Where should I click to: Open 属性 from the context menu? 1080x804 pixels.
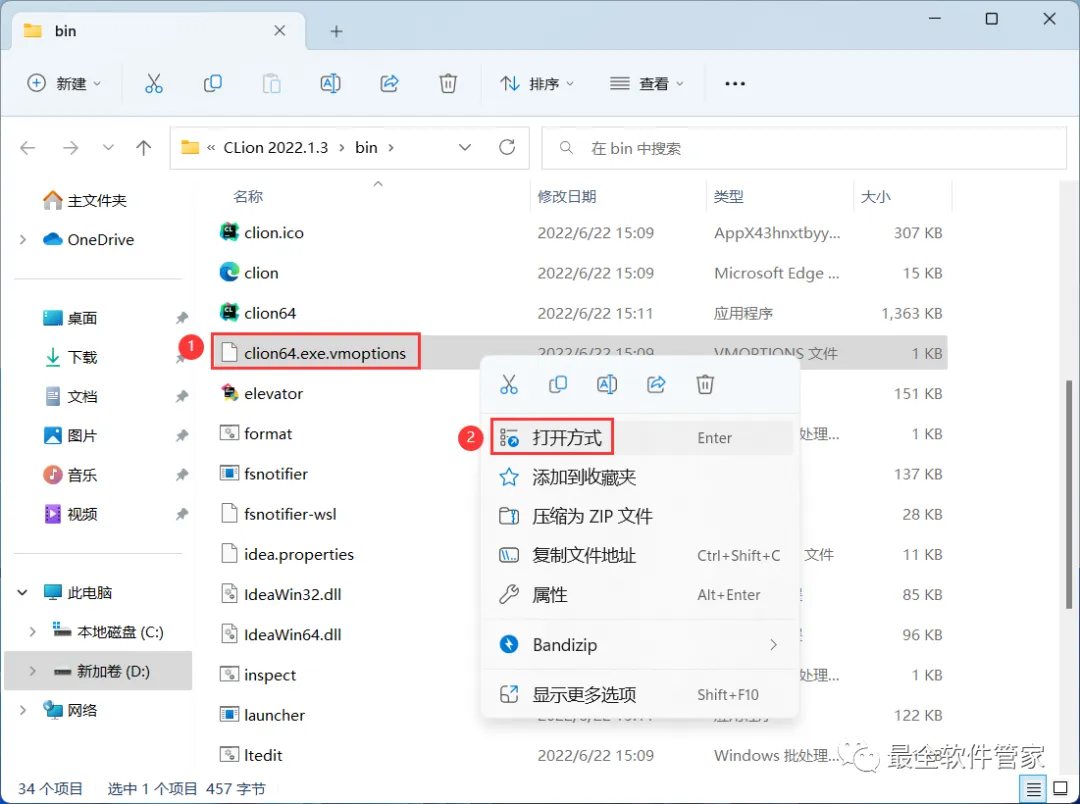(x=641, y=595)
